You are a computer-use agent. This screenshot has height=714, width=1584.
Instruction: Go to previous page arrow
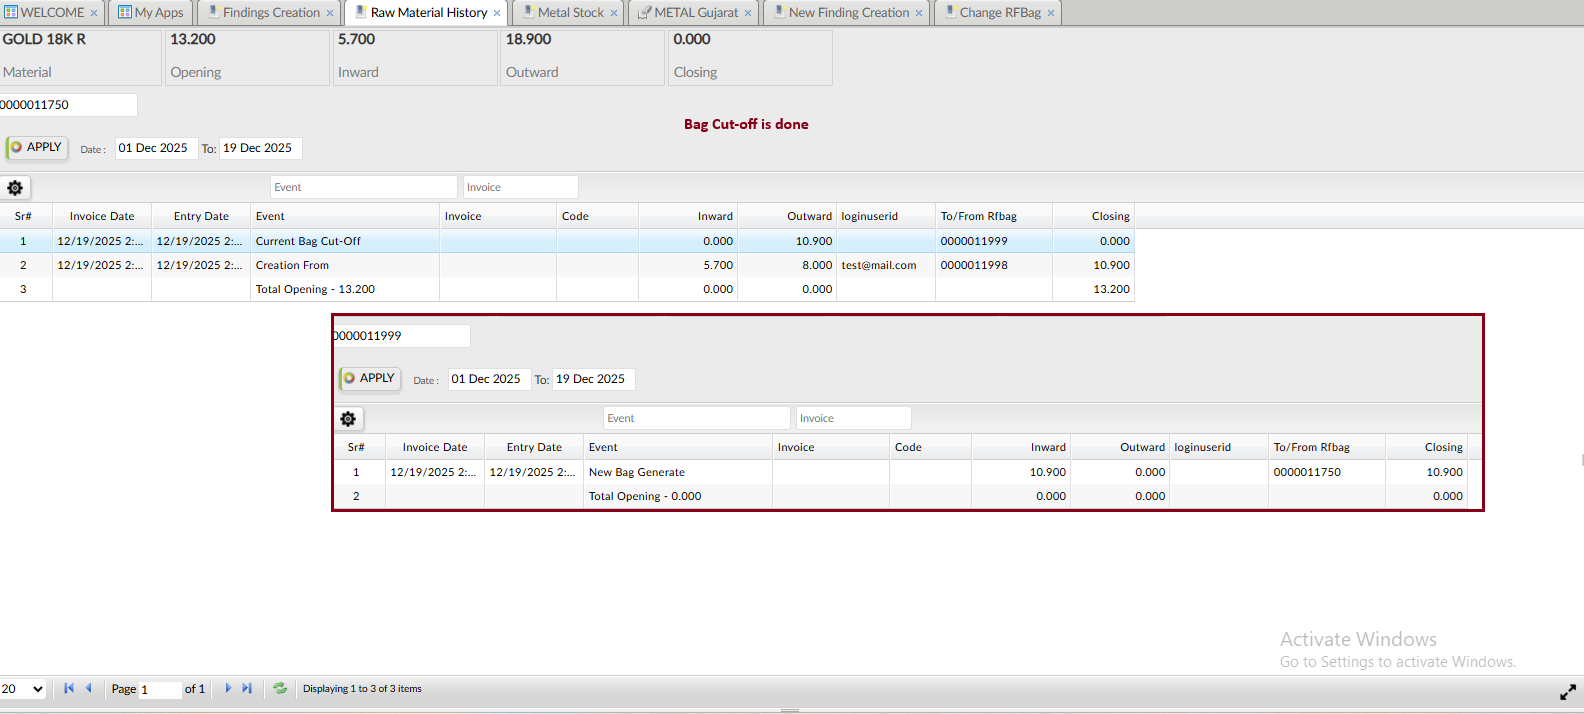point(89,688)
